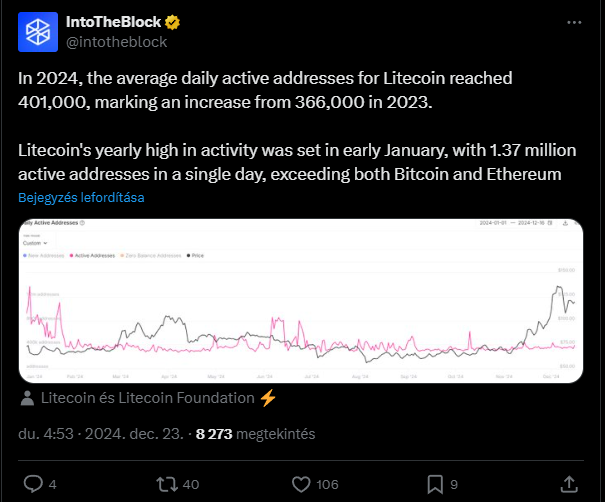Click the reply speech bubble icon

click(34, 484)
